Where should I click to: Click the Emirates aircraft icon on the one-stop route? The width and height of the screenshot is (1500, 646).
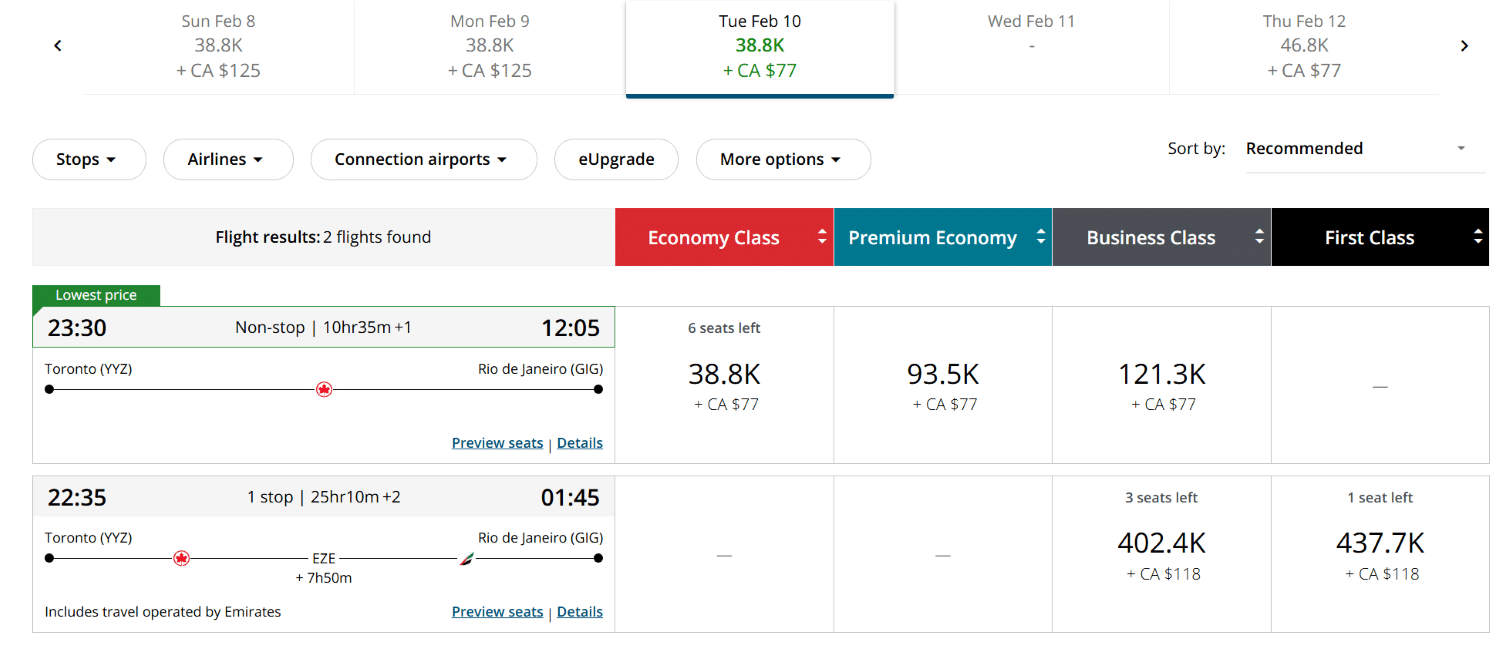tap(464, 558)
